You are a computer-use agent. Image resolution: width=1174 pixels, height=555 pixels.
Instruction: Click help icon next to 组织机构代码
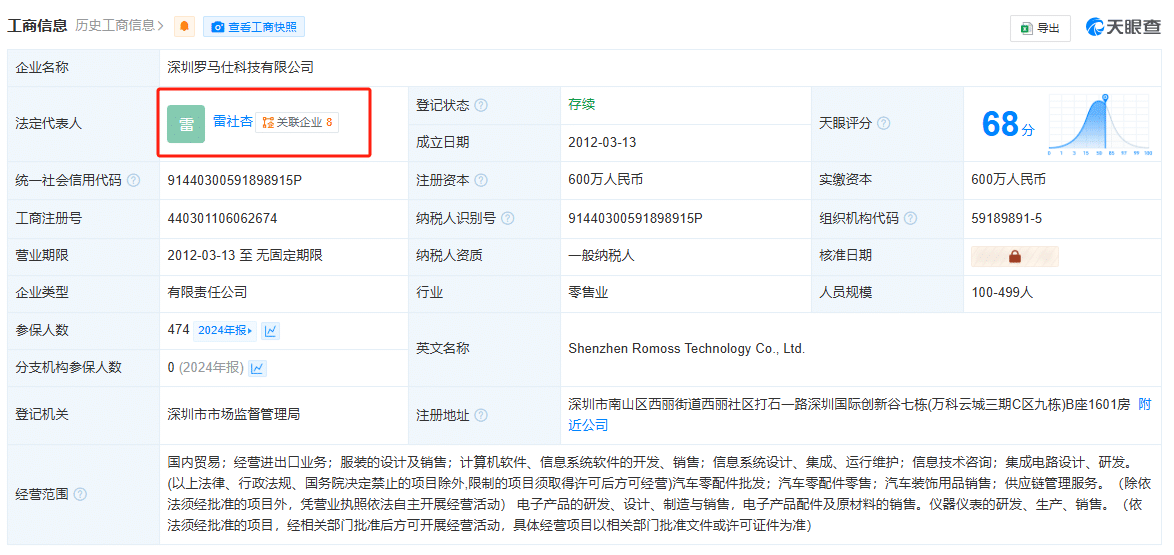point(910,219)
